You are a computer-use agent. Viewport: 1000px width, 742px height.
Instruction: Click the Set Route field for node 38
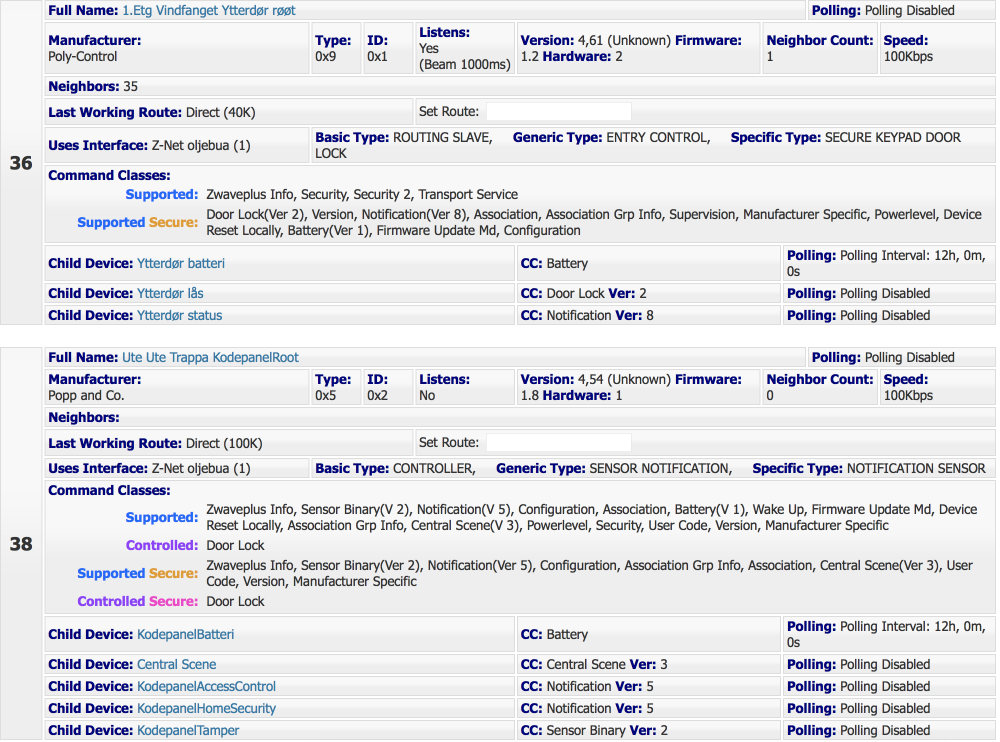(558, 443)
